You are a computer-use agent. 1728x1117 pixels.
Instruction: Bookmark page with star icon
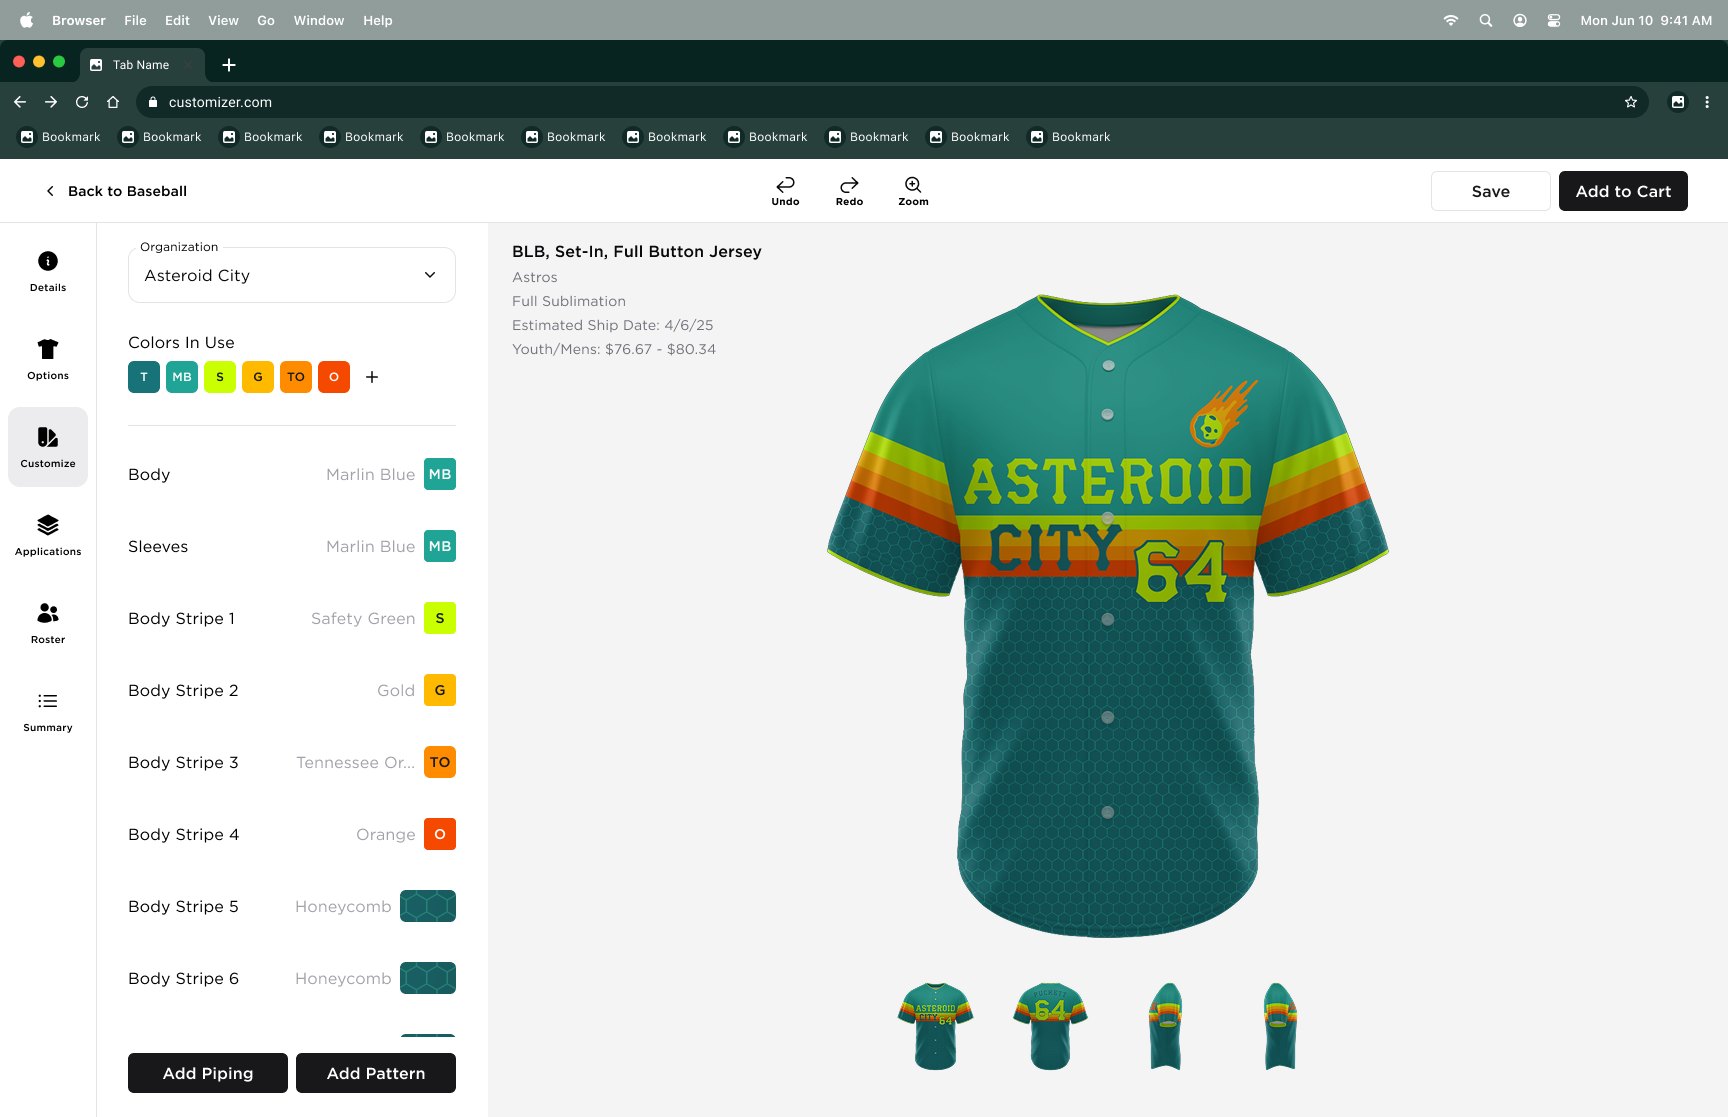coord(1631,102)
